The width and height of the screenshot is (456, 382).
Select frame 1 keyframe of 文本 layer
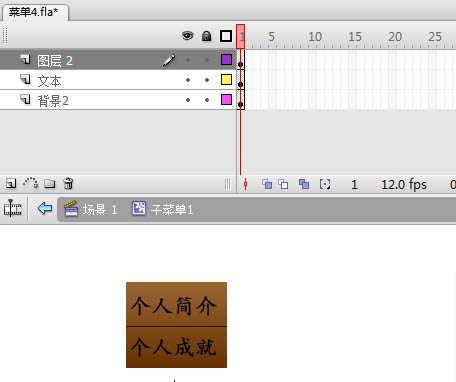click(241, 80)
